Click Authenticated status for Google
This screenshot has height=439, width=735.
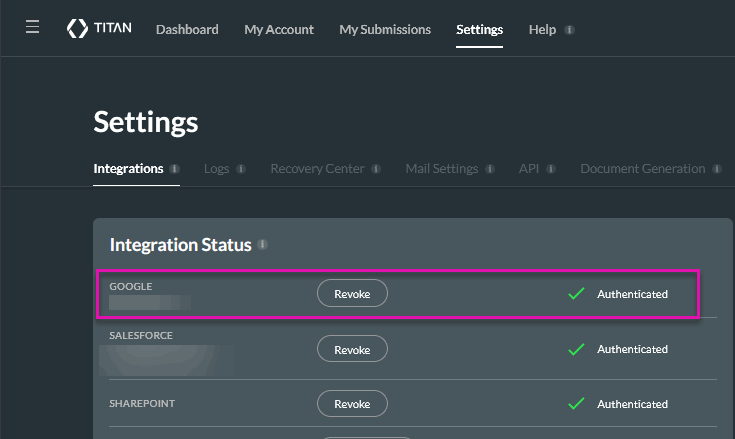click(x=632, y=294)
